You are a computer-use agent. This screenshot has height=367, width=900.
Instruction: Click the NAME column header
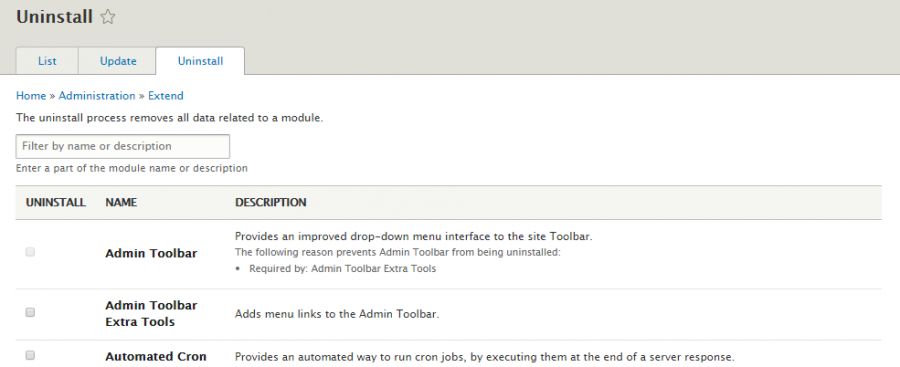pyautogui.click(x=121, y=202)
